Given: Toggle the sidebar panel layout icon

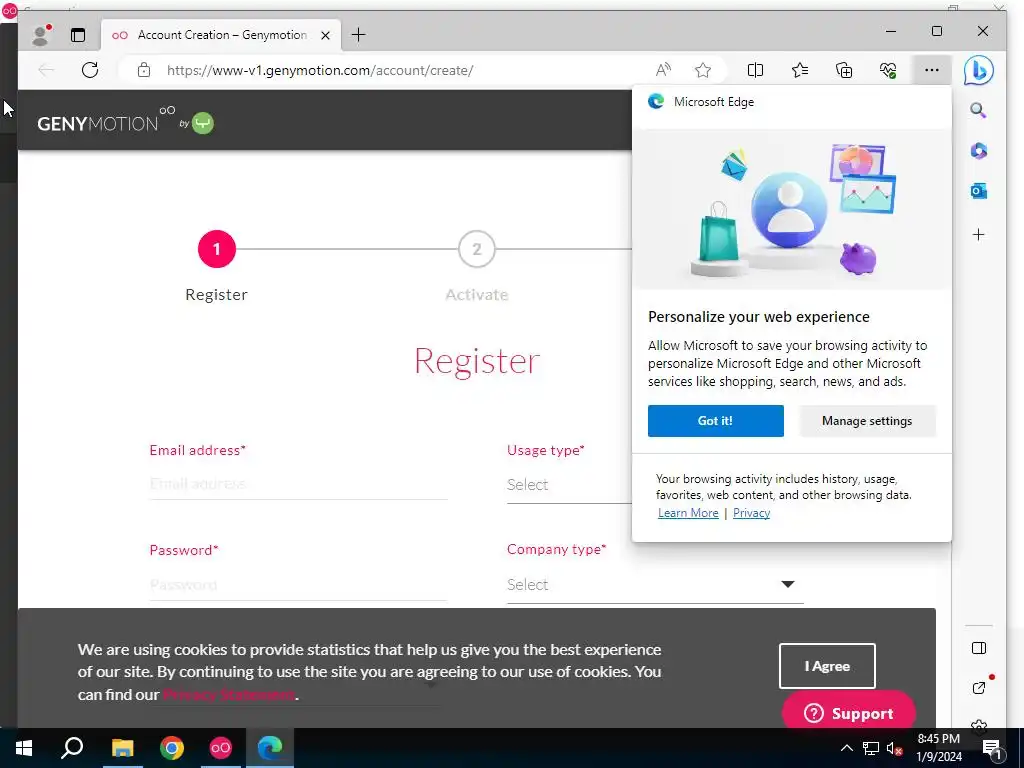Looking at the screenshot, I should [978, 648].
